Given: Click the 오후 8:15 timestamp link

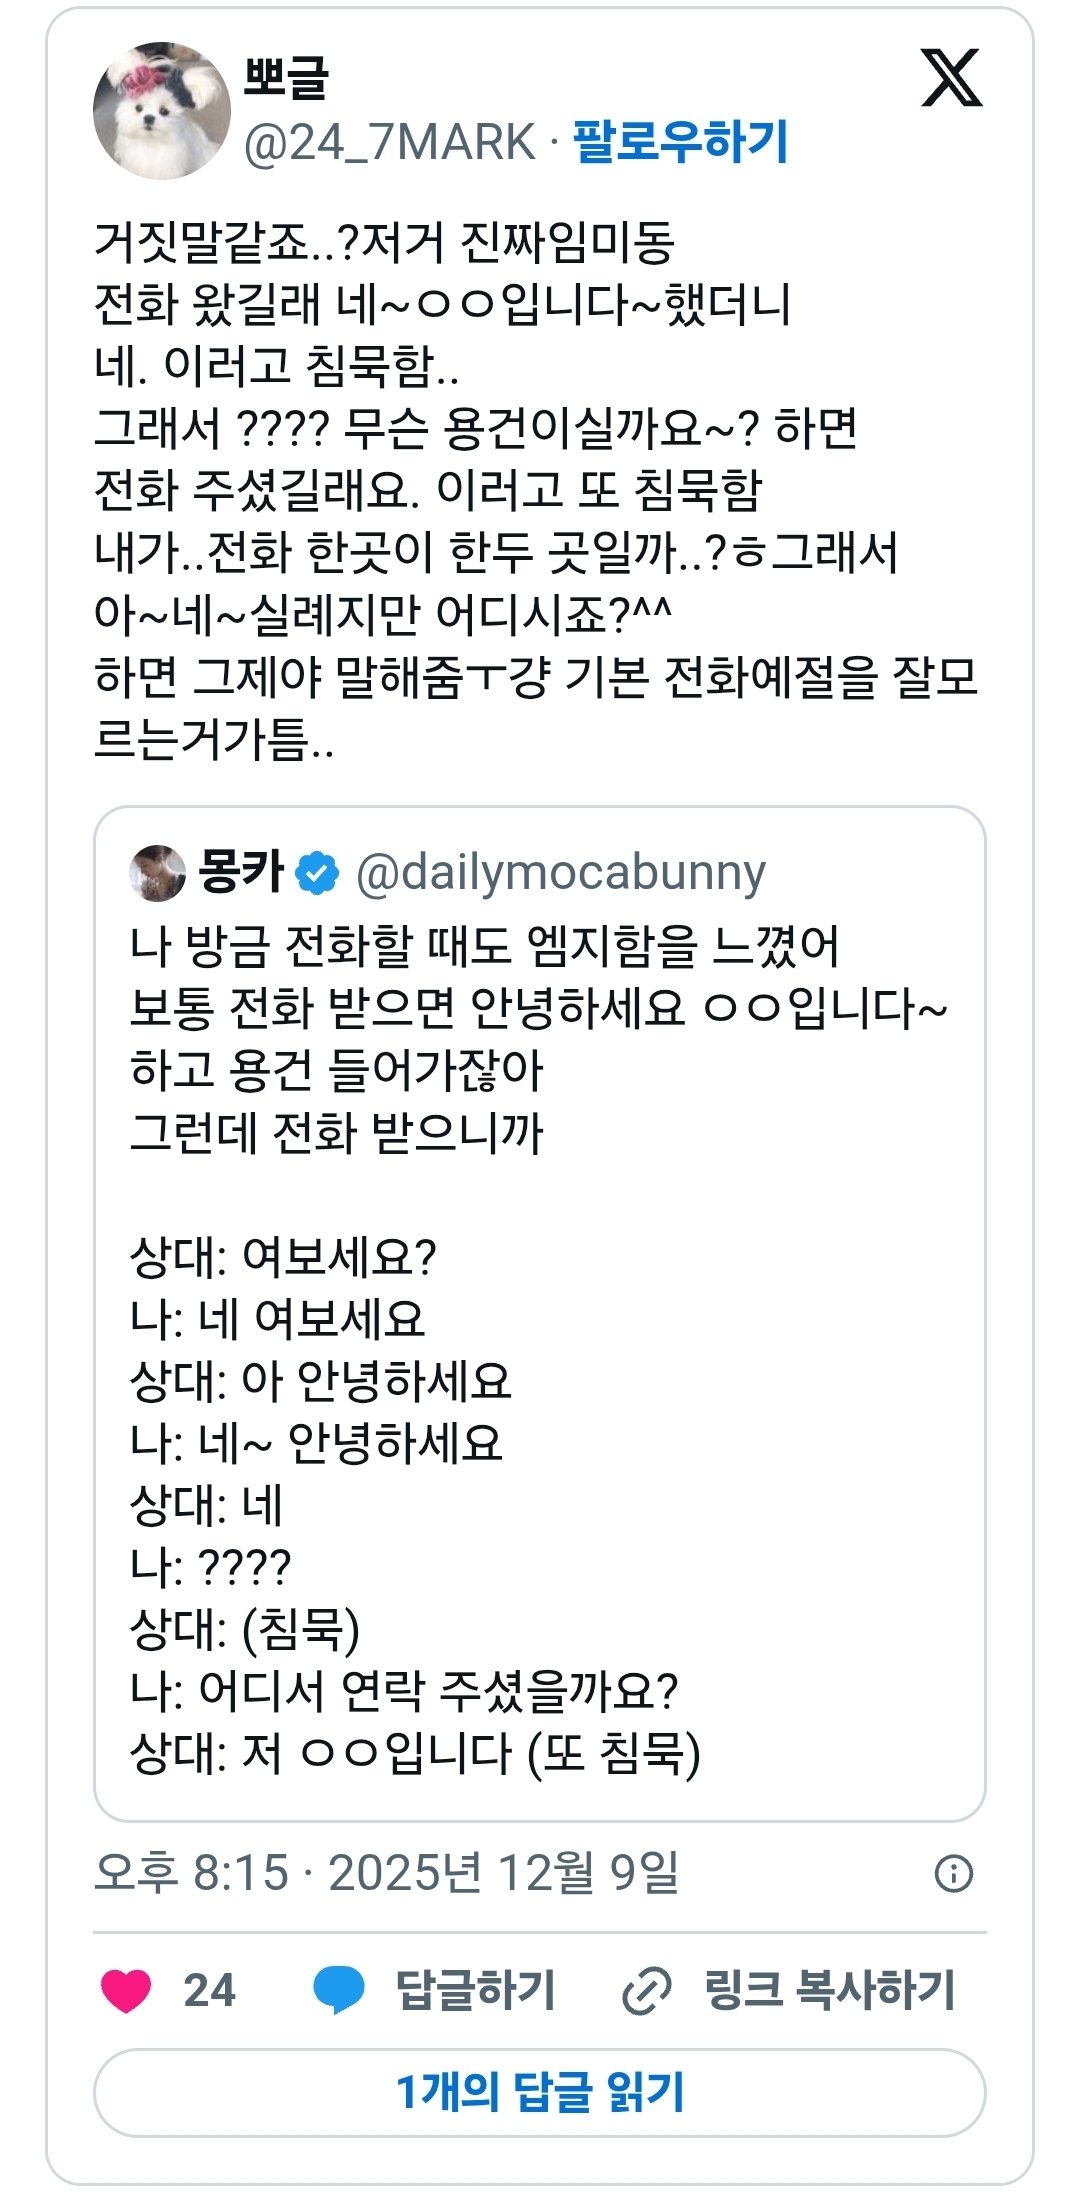Looking at the screenshot, I should 386,1872.
